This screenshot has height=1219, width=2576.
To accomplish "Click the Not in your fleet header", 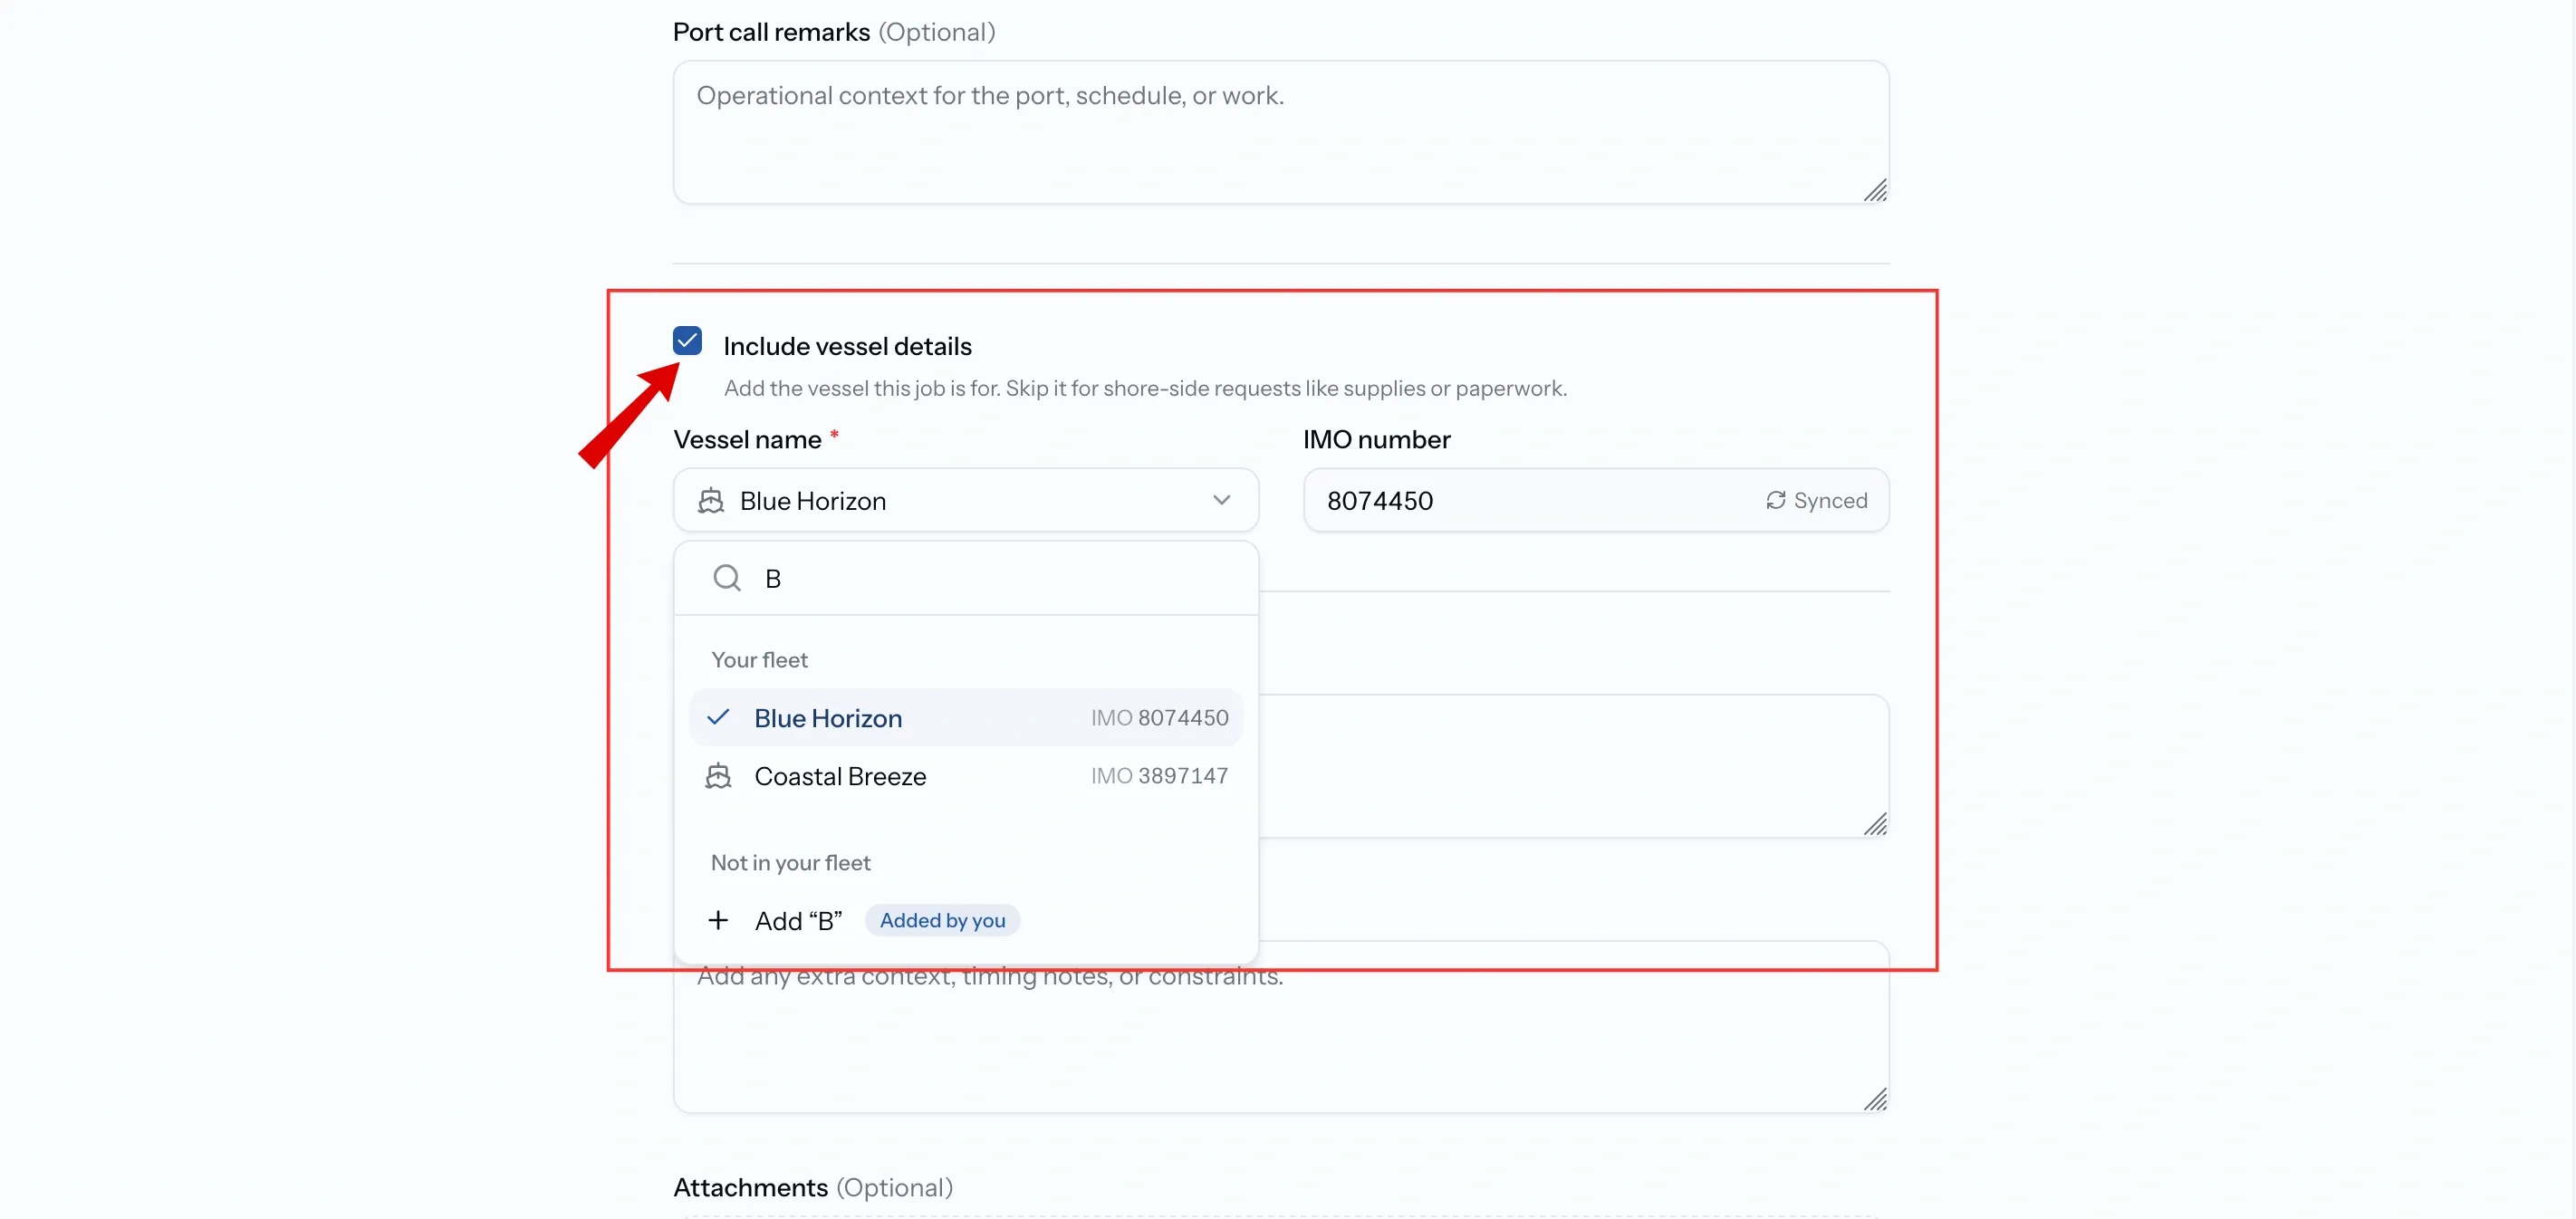I will [x=790, y=863].
